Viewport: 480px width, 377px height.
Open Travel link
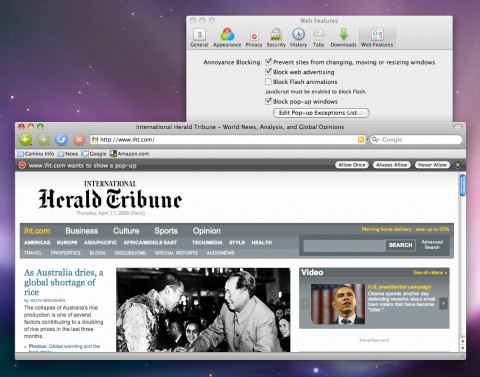[33, 253]
